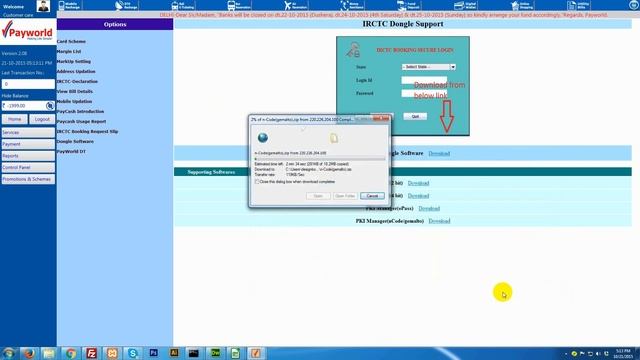Expand the Services side menu
This screenshot has height=360, width=640.
pyautogui.click(x=28, y=132)
